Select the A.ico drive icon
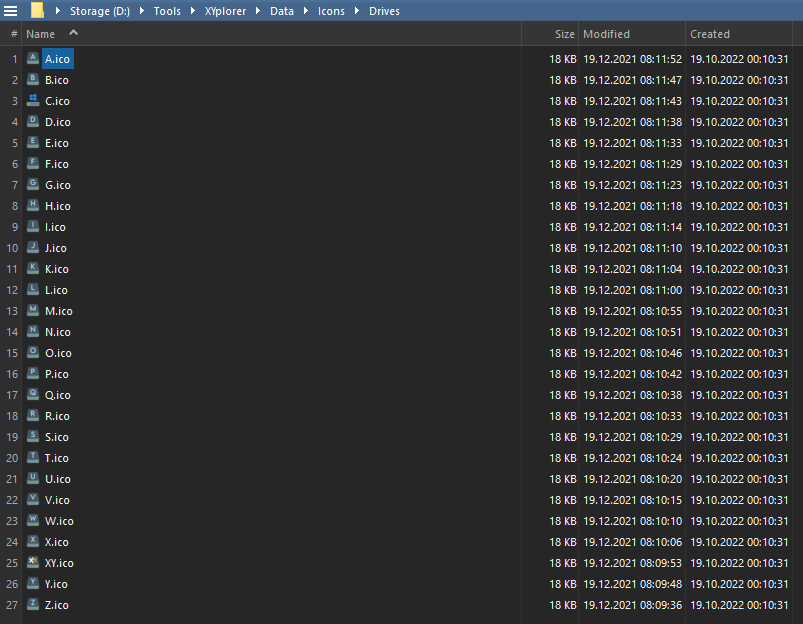The width and height of the screenshot is (803, 624). tap(33, 59)
